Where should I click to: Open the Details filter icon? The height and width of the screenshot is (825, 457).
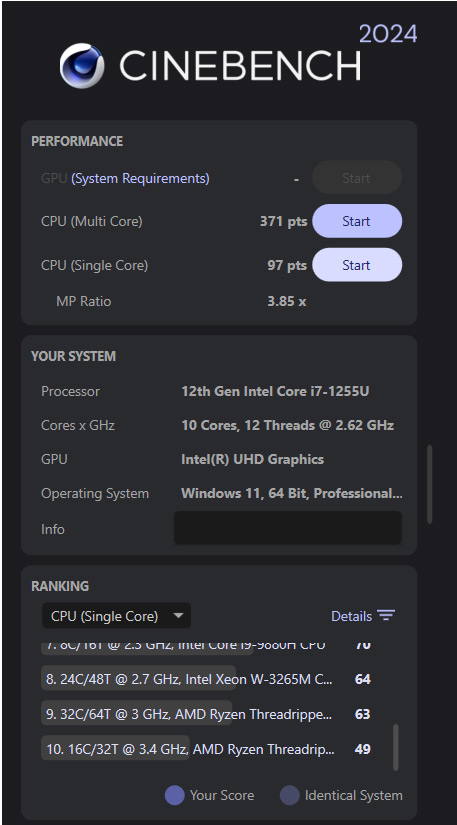click(386, 616)
